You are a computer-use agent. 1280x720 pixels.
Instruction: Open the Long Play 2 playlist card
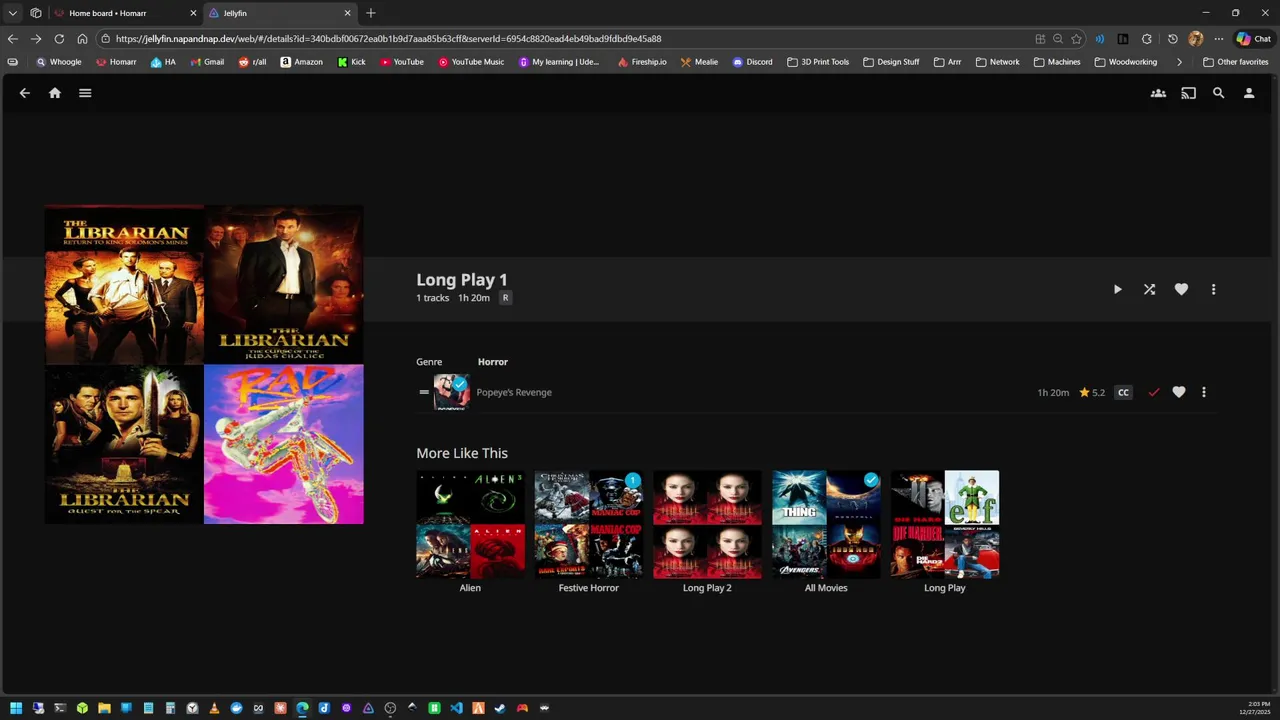[x=707, y=524]
